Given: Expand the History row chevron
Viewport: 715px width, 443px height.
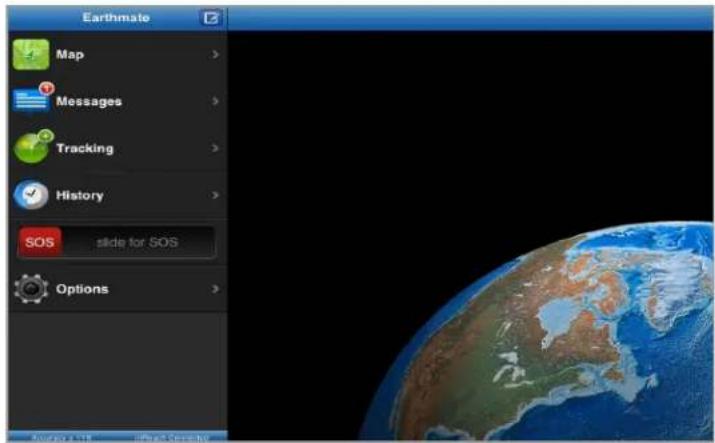Looking at the screenshot, I should pyautogui.click(x=215, y=195).
